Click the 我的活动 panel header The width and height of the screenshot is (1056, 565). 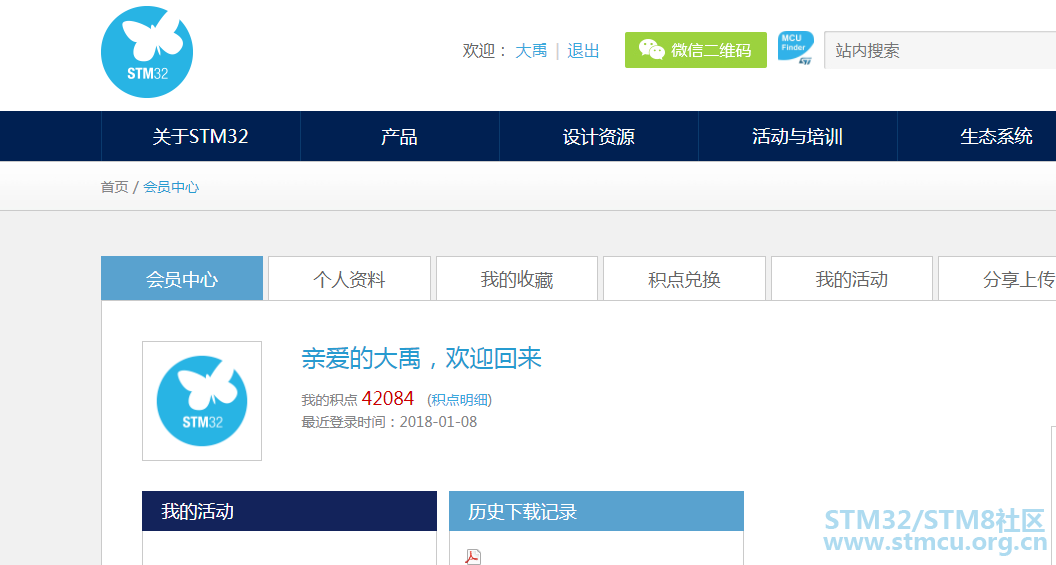coord(290,511)
